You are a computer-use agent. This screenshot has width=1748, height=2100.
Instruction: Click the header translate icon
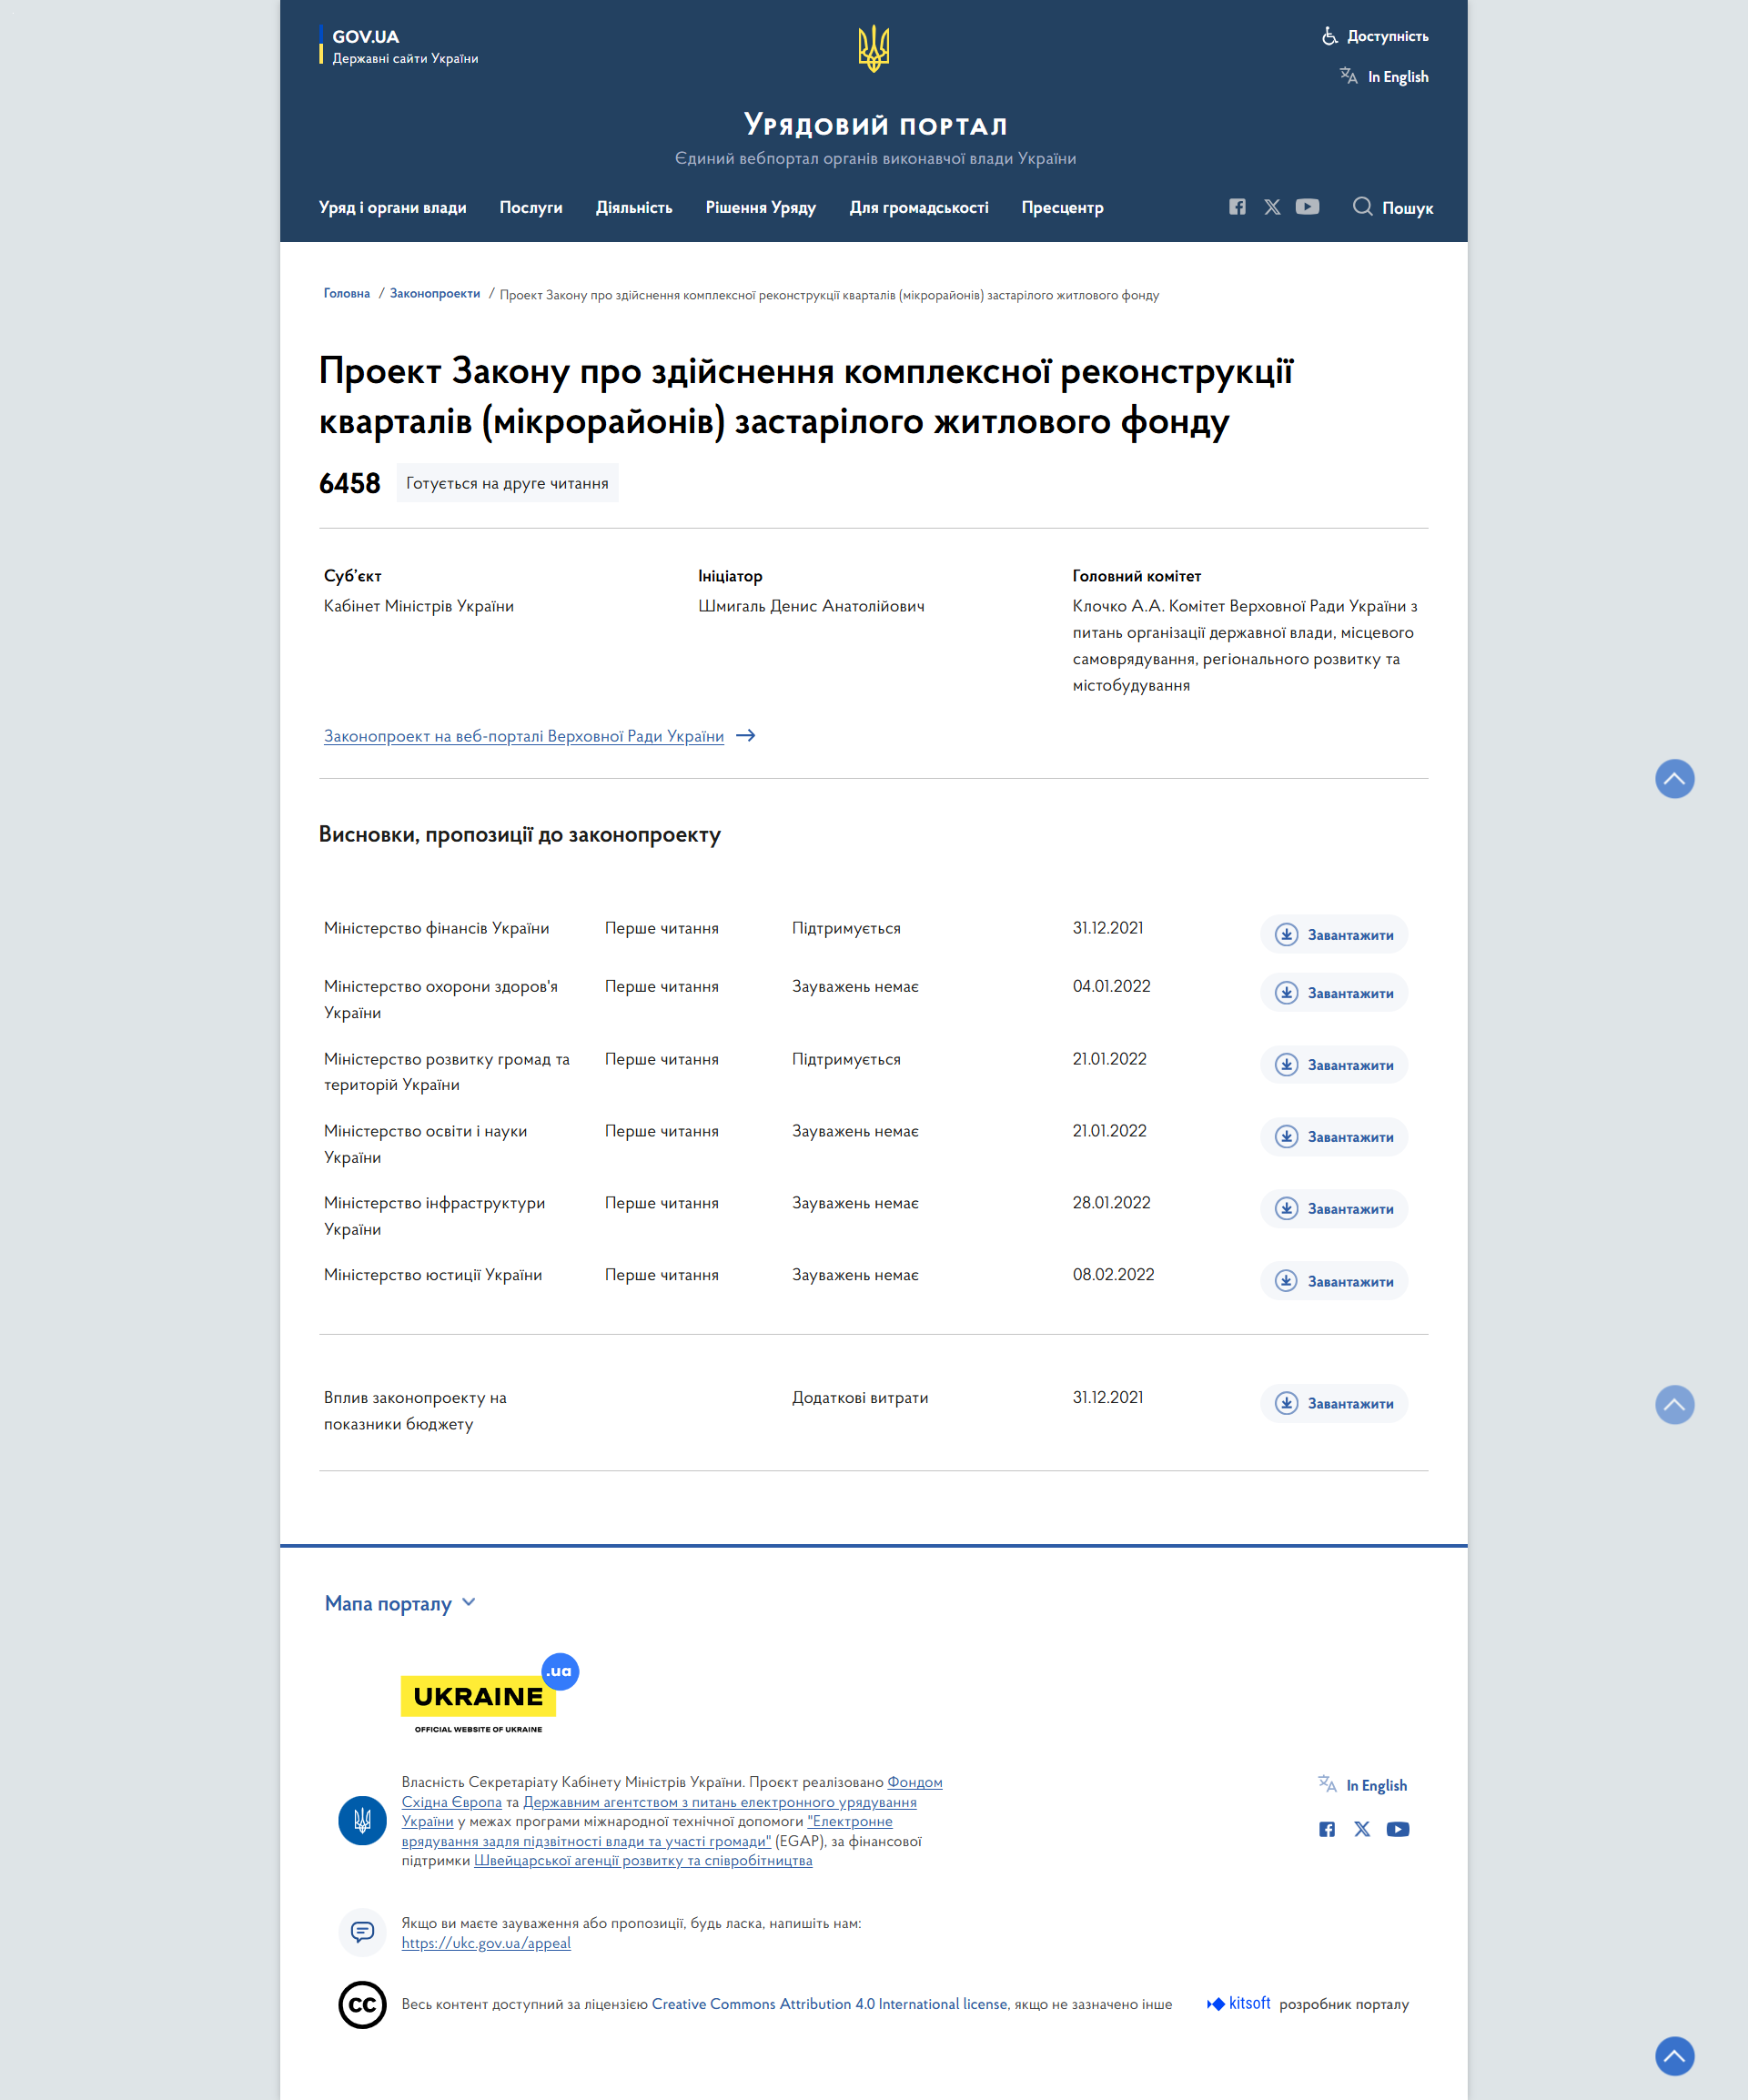pos(1348,76)
